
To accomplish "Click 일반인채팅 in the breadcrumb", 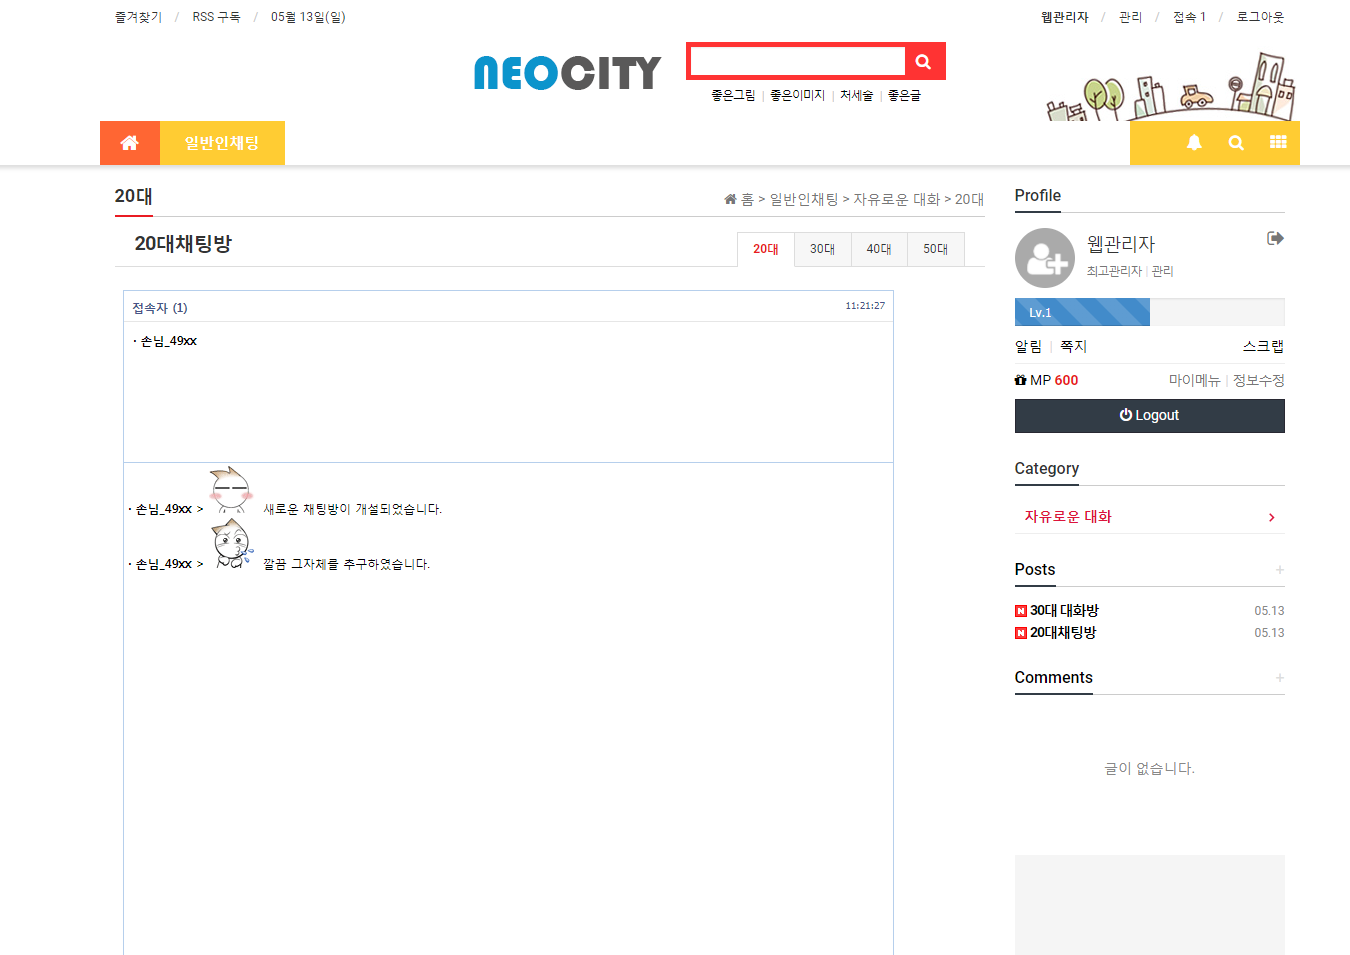I will tap(804, 199).
